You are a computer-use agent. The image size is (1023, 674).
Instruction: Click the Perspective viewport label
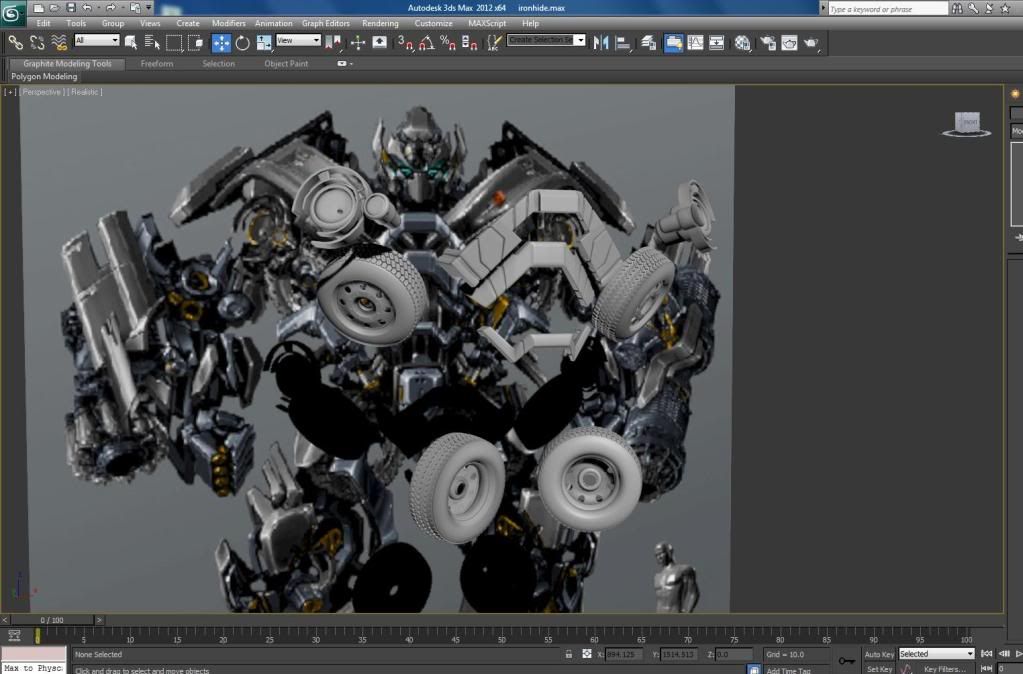[x=42, y=92]
